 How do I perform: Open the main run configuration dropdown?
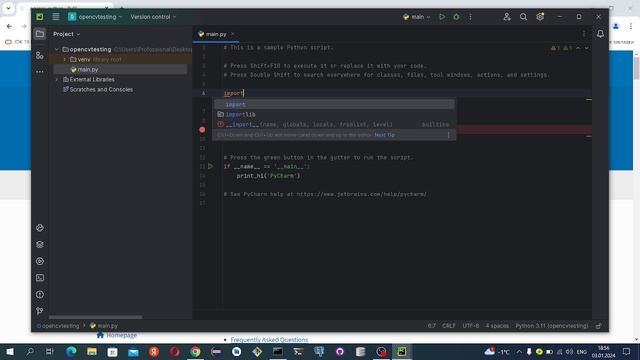416,17
